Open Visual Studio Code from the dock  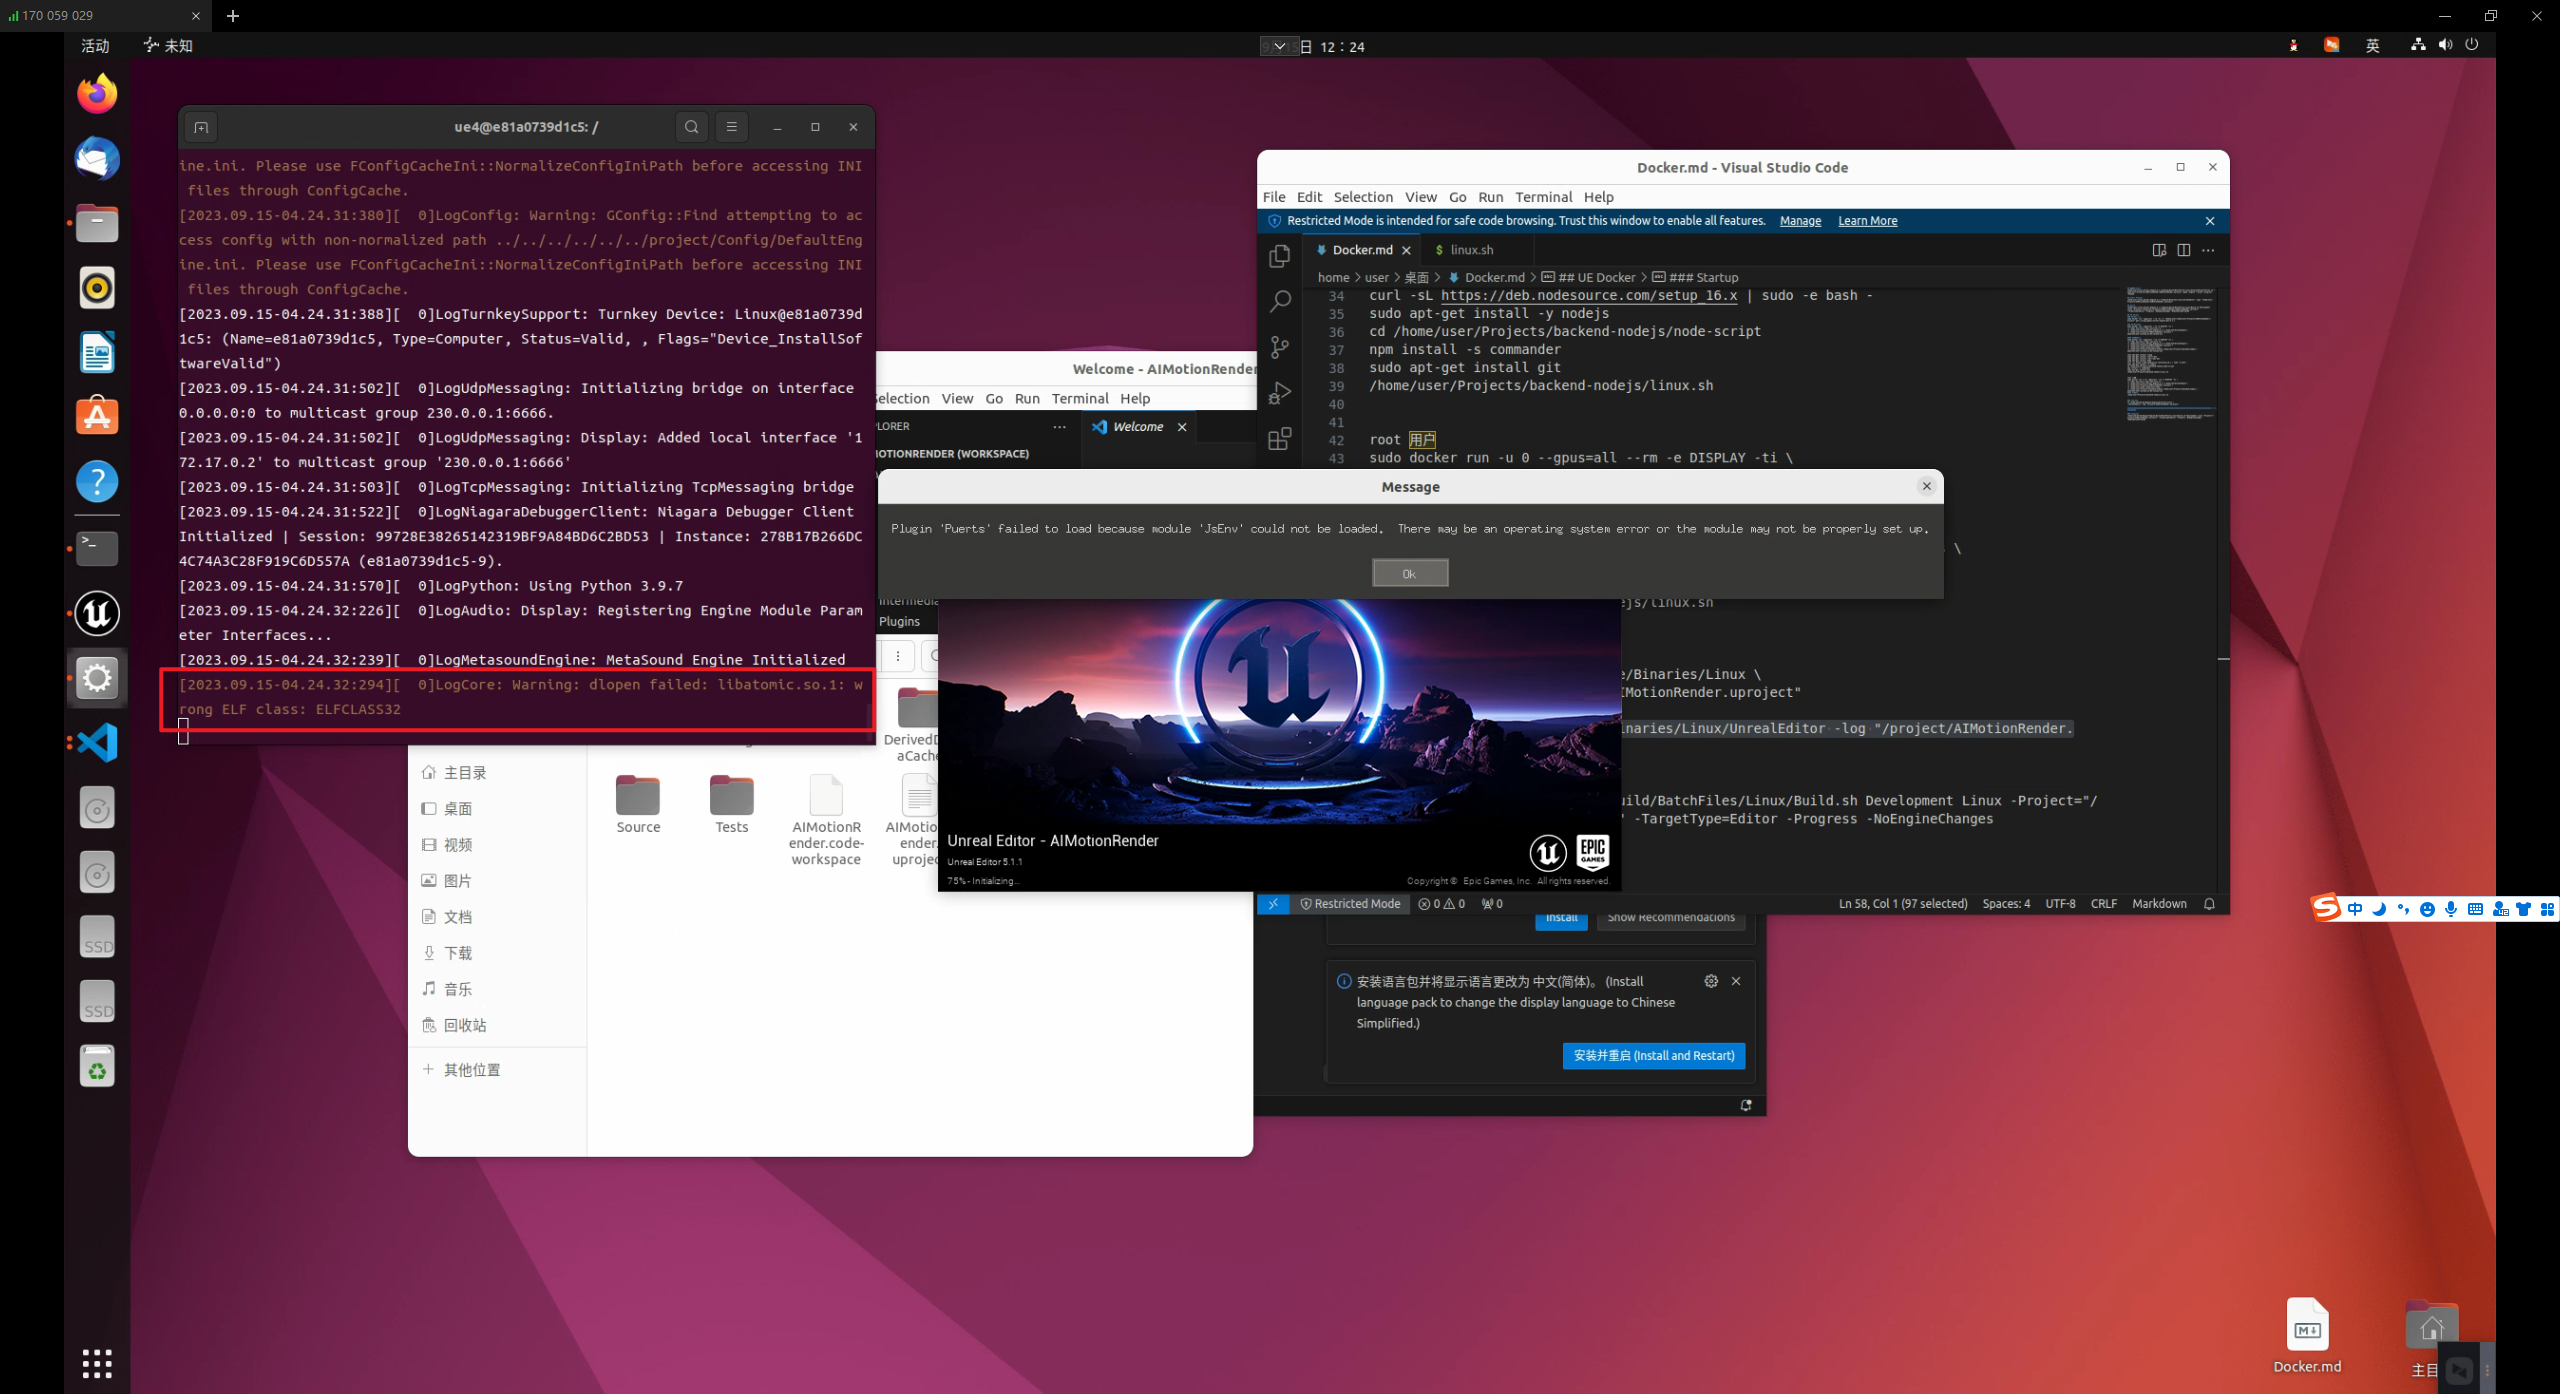(97, 743)
